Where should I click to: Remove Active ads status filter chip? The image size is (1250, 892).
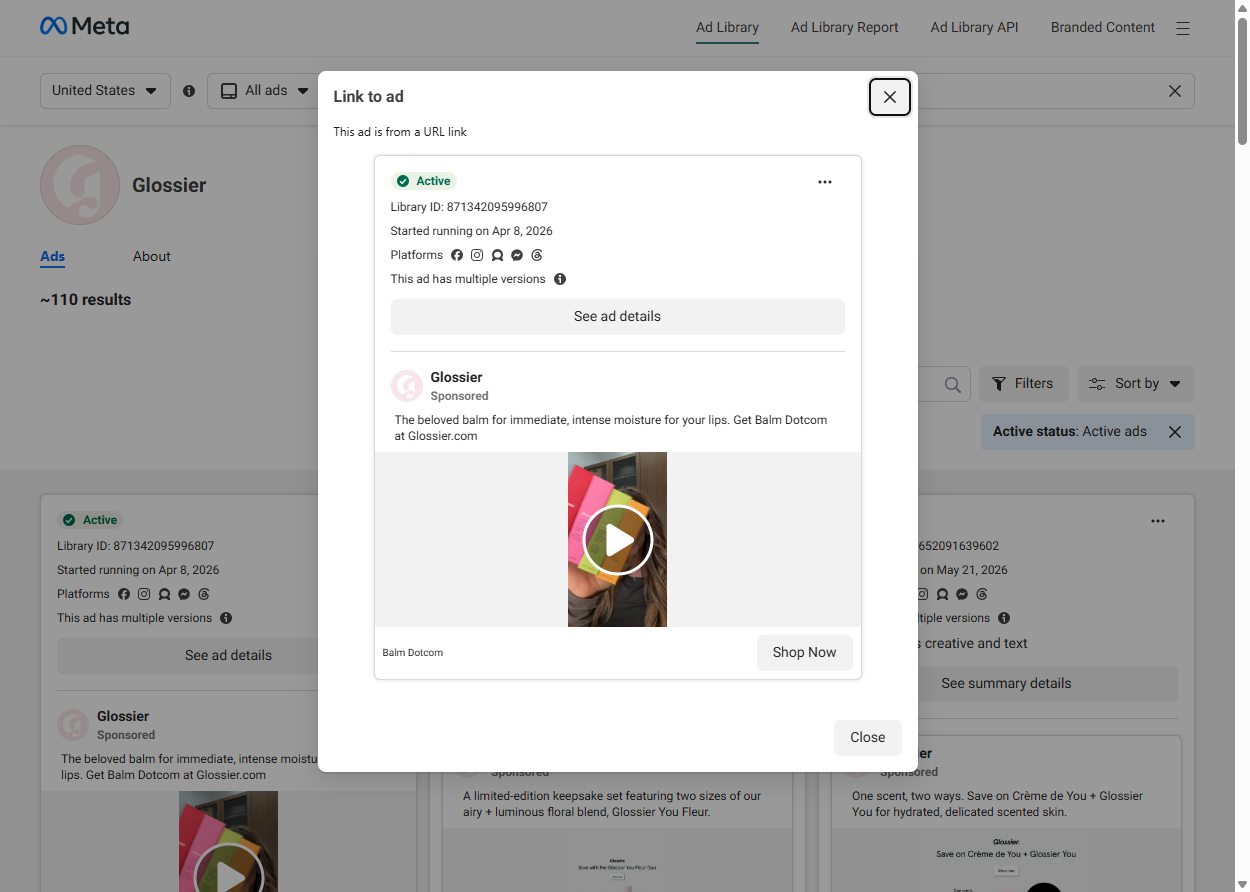(x=1175, y=432)
